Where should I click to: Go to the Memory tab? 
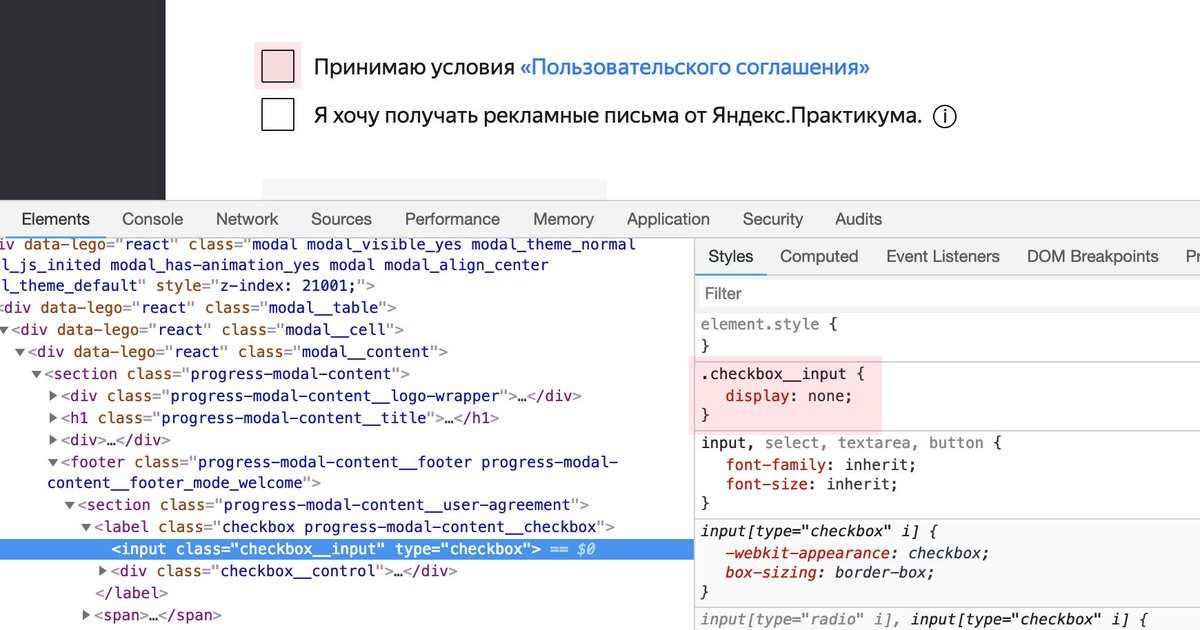pos(563,219)
